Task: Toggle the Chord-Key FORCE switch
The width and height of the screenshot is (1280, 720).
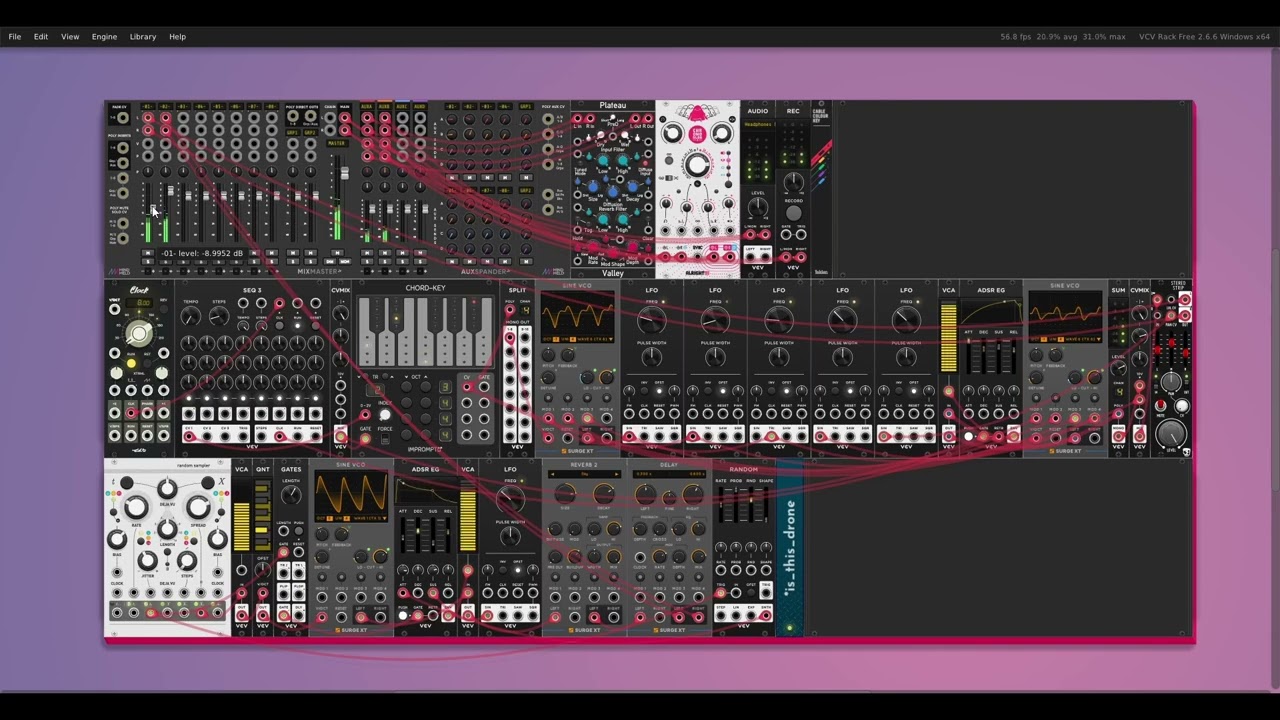Action: 385,438
